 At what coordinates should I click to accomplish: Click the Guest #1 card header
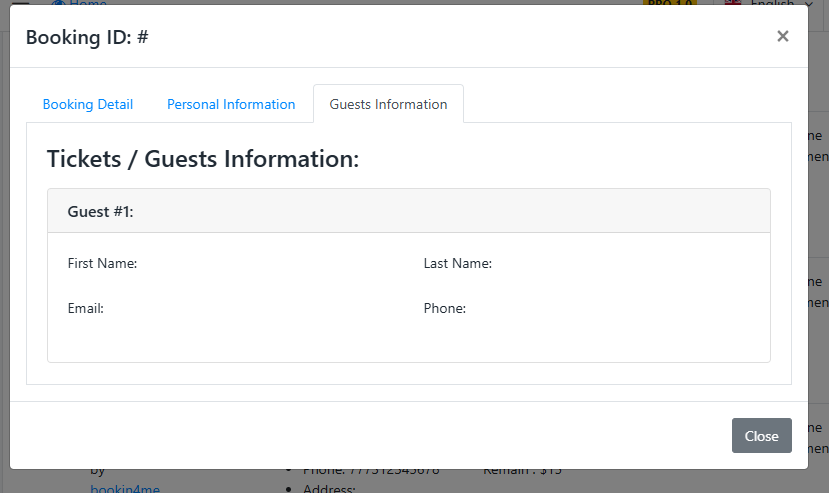[409, 211]
